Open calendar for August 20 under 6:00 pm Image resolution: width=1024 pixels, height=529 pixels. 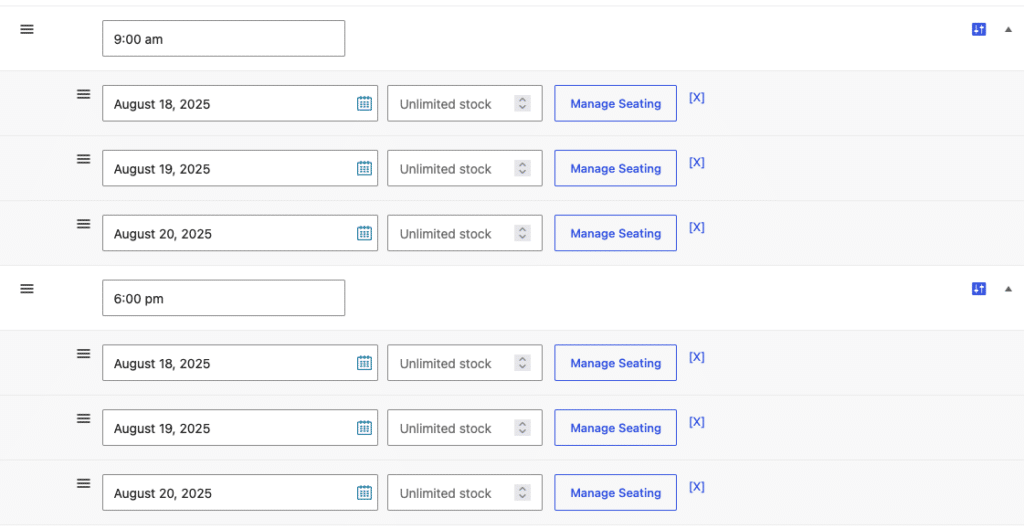[x=364, y=492]
